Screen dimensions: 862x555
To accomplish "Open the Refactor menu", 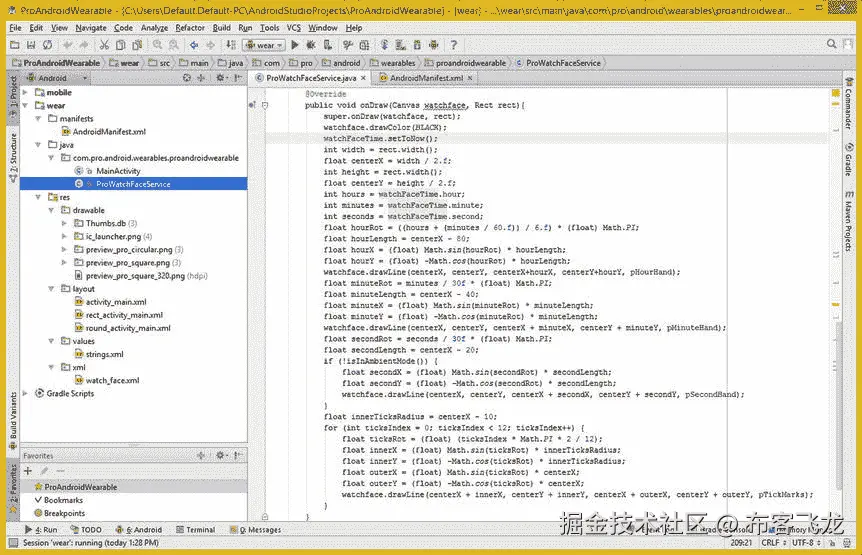I will 190,27.
